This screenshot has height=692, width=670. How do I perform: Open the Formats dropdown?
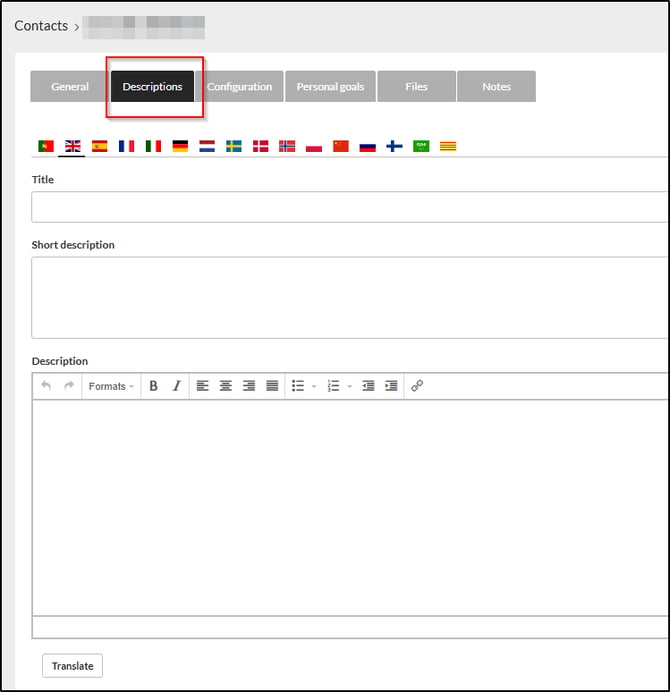110,386
